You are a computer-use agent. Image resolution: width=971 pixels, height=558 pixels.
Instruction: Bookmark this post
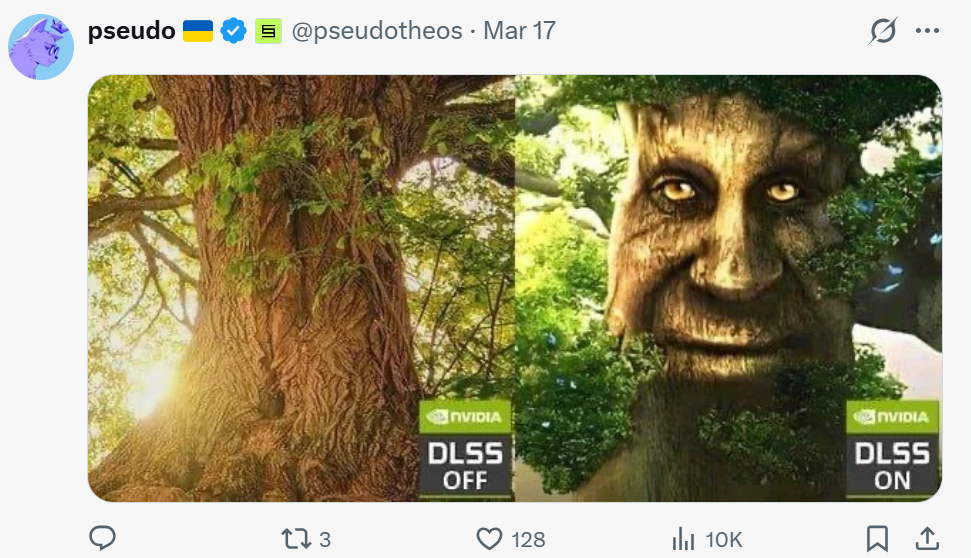[877, 539]
